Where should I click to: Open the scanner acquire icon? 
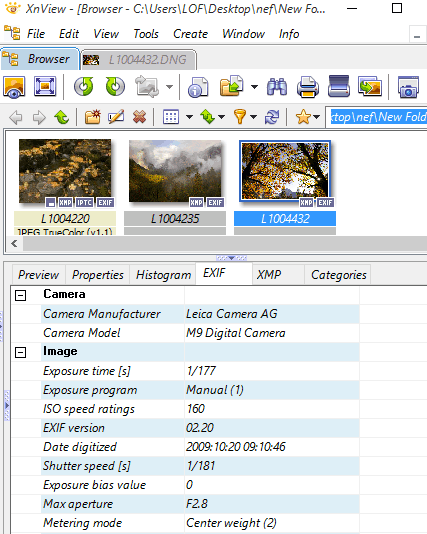[x=339, y=86]
